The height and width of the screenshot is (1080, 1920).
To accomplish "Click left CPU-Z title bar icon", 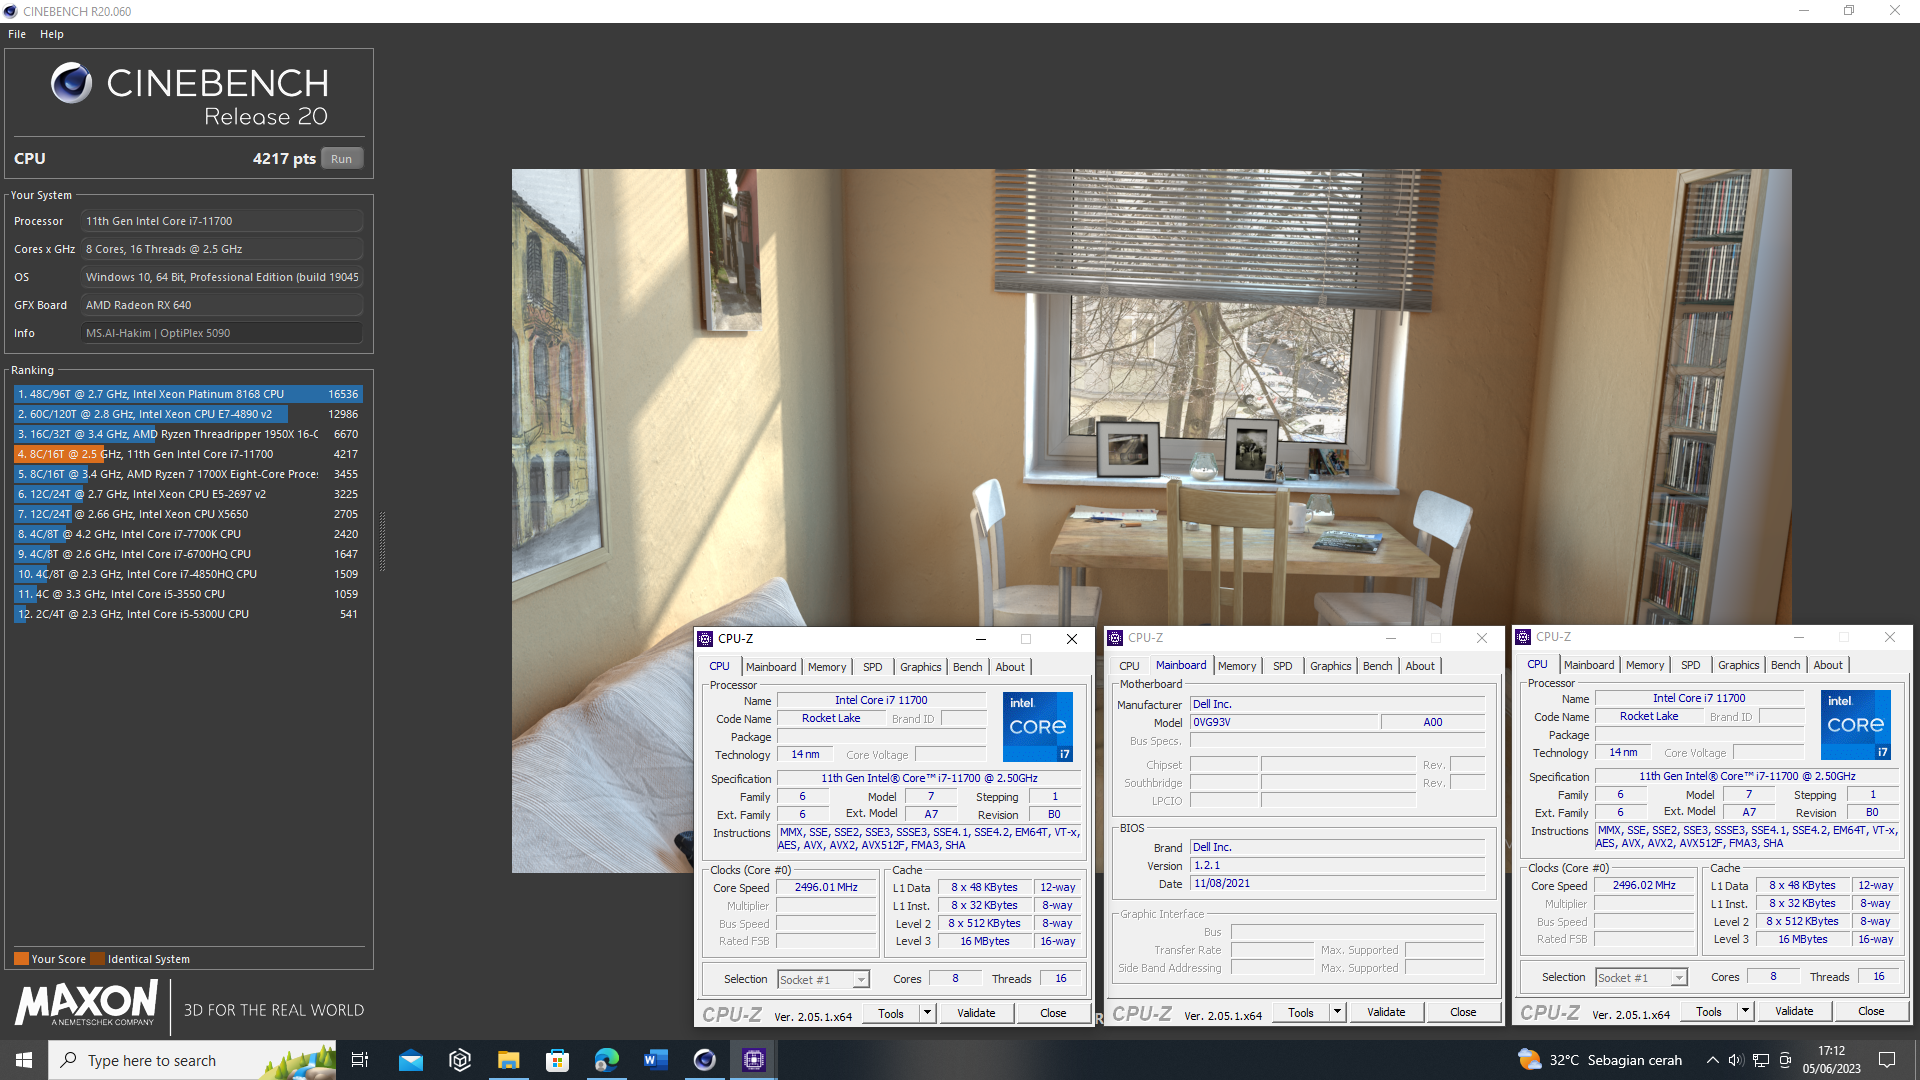I will tap(705, 639).
